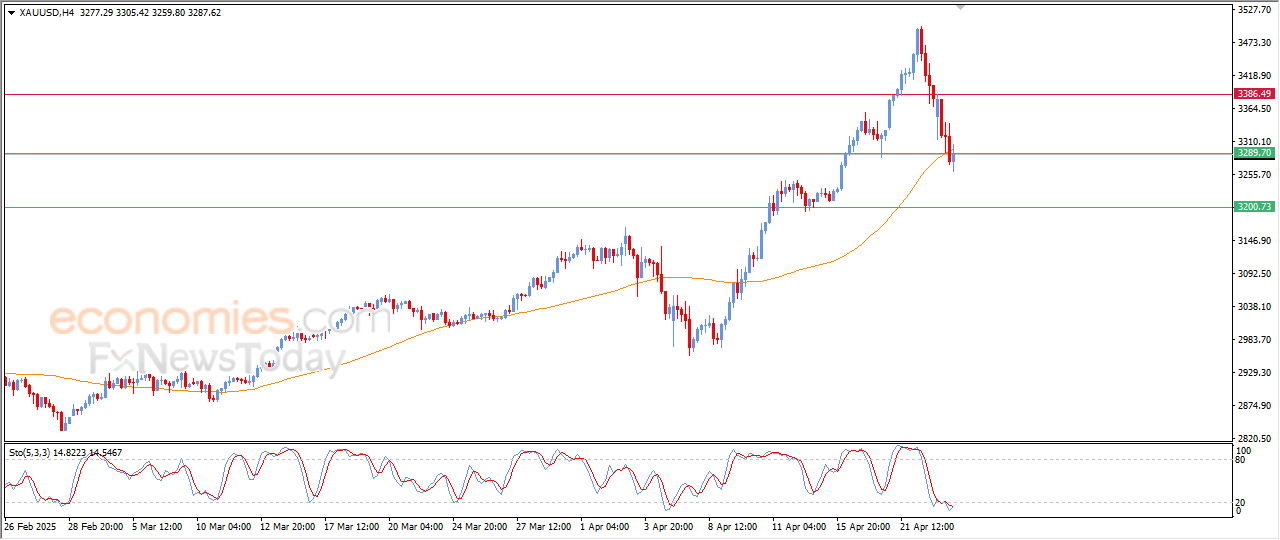Click the 3255.70 value on price scale

[x=1253, y=175]
